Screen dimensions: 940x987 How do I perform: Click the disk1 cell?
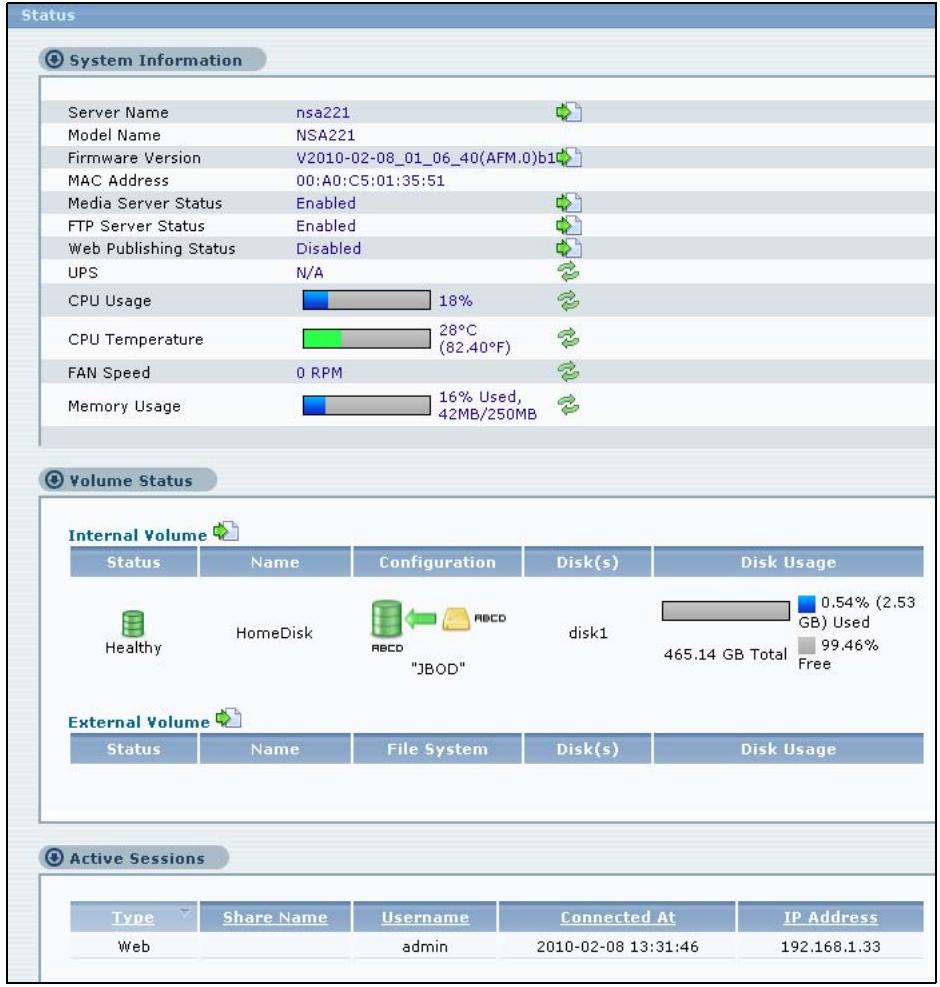pyautogui.click(x=588, y=633)
